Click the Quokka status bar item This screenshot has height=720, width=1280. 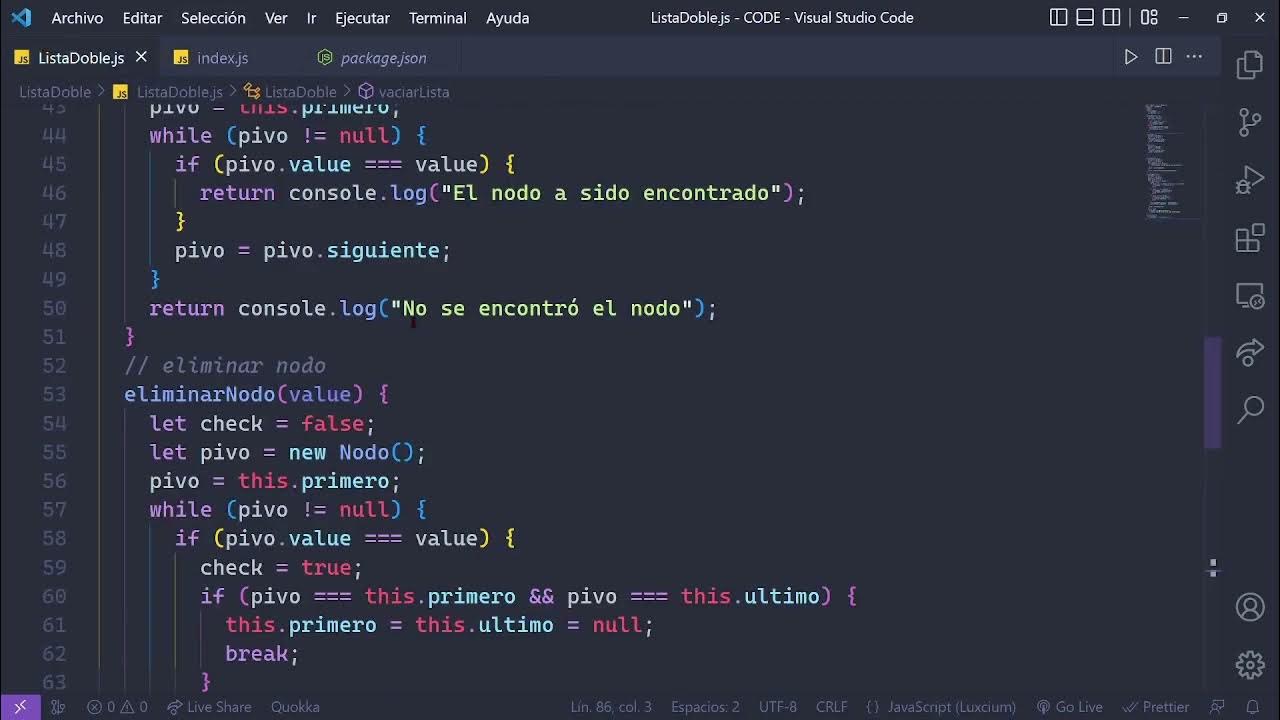pos(295,707)
